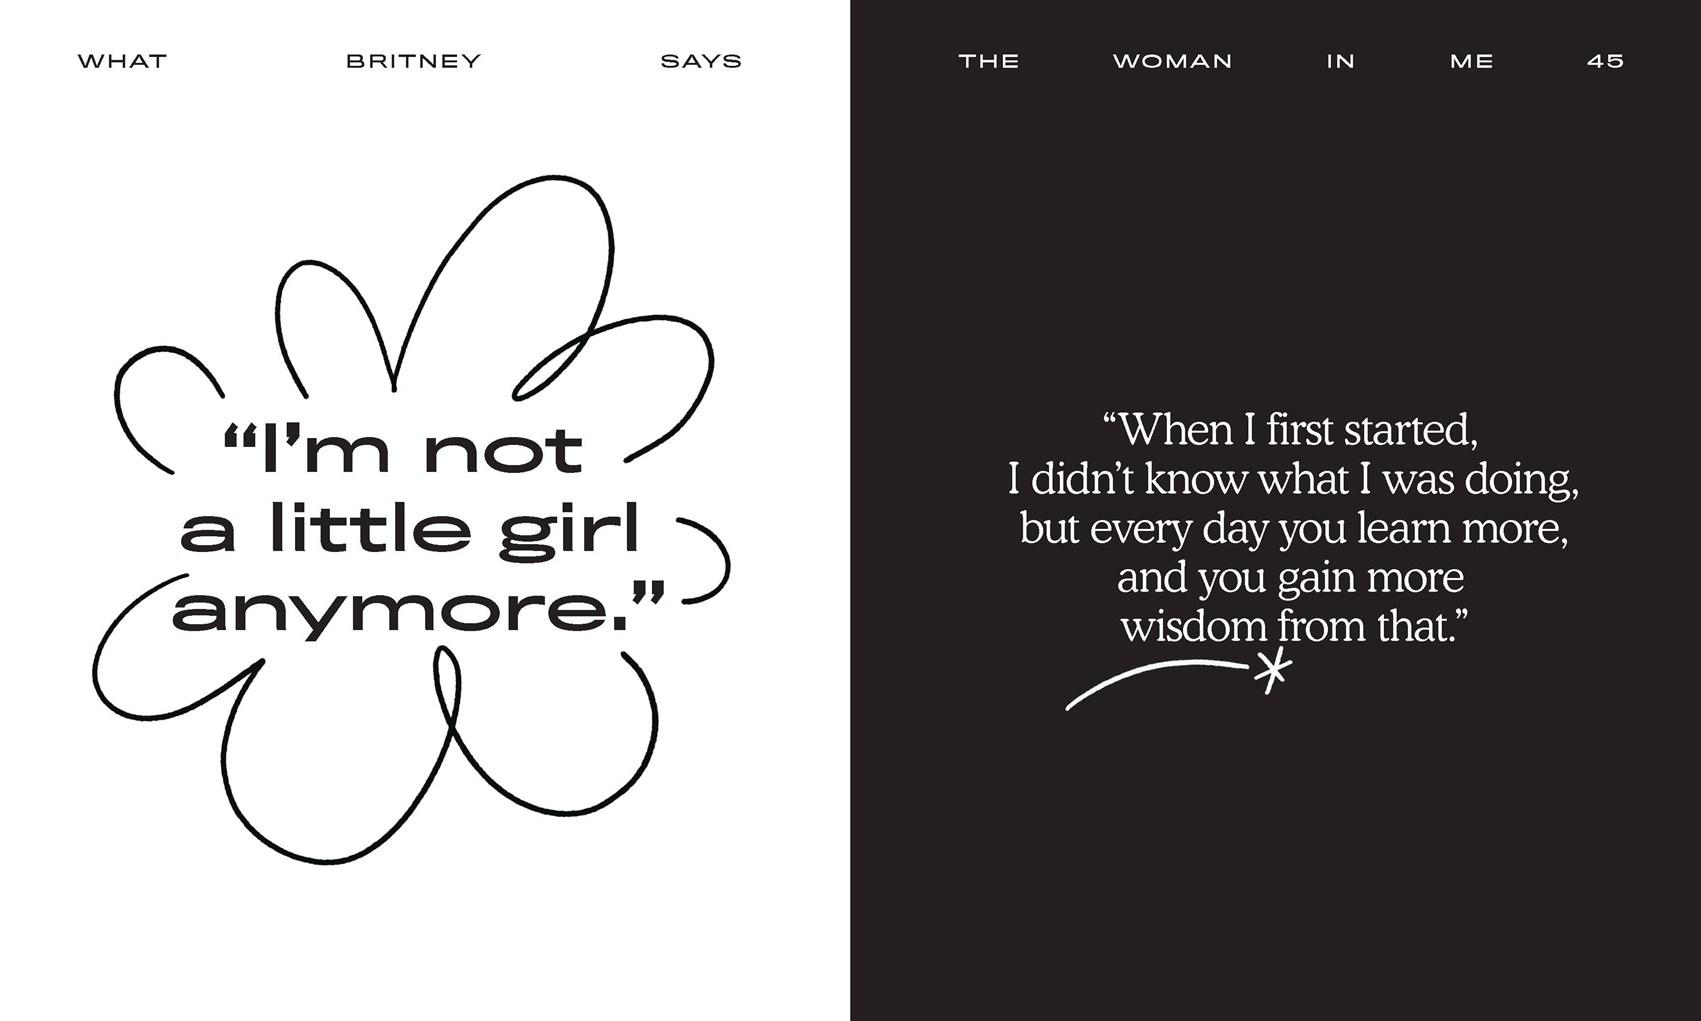Click the word THE on the black page
The image size is (1701, 1021).
988,61
